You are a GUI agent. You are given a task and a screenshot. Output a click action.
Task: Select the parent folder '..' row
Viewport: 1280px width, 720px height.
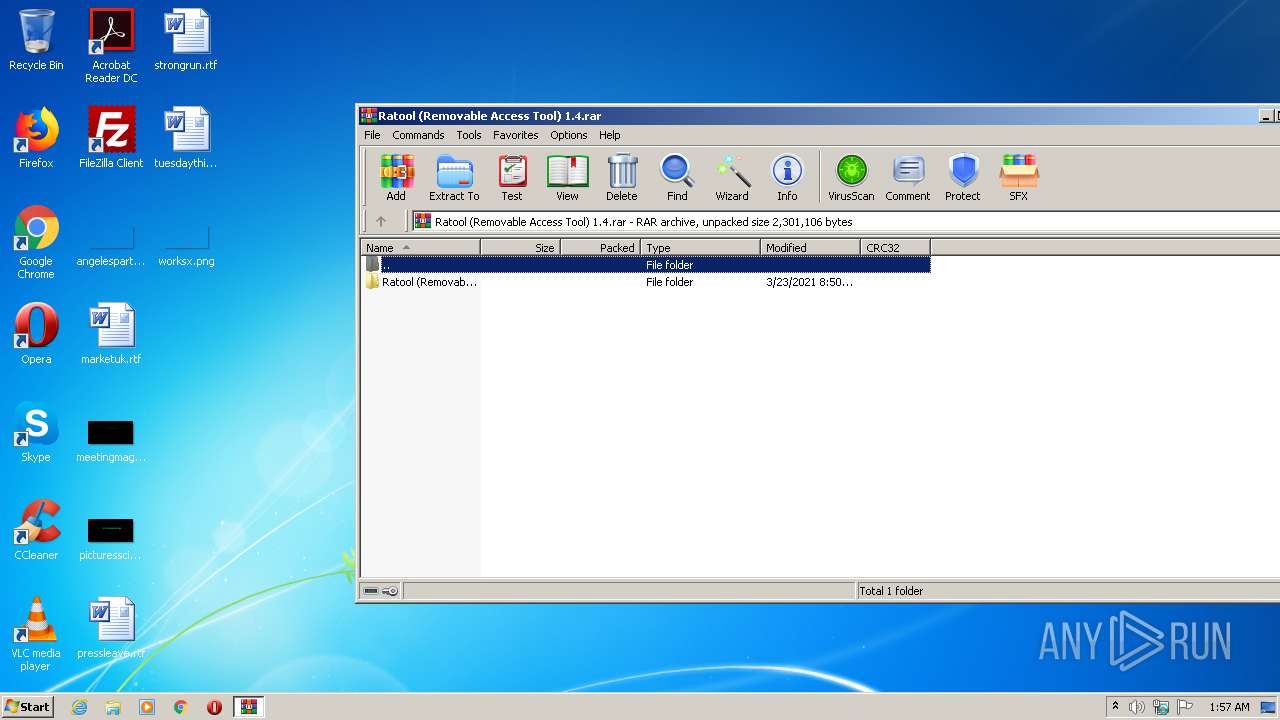tap(646, 265)
